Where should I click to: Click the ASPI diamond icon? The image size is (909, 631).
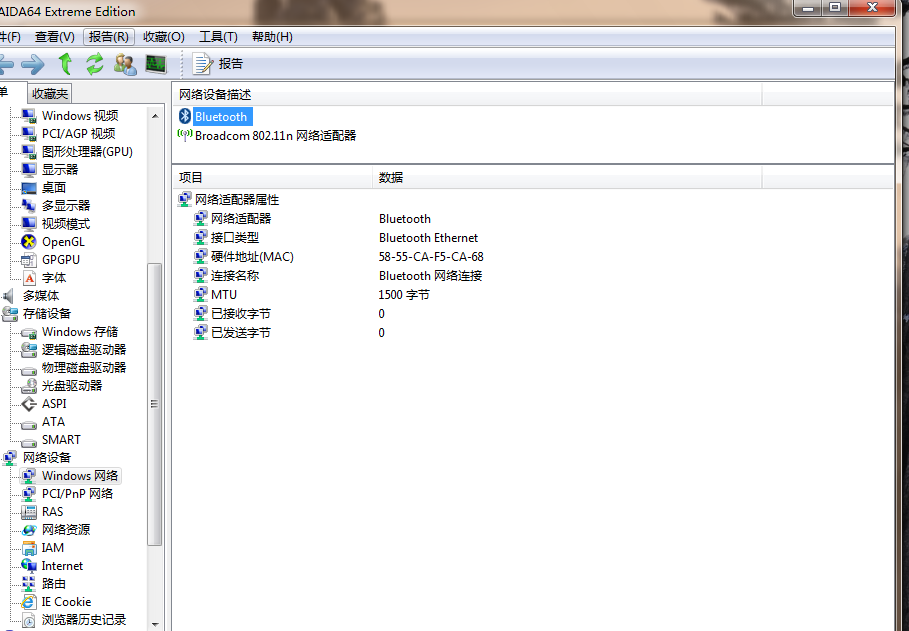(x=28, y=404)
